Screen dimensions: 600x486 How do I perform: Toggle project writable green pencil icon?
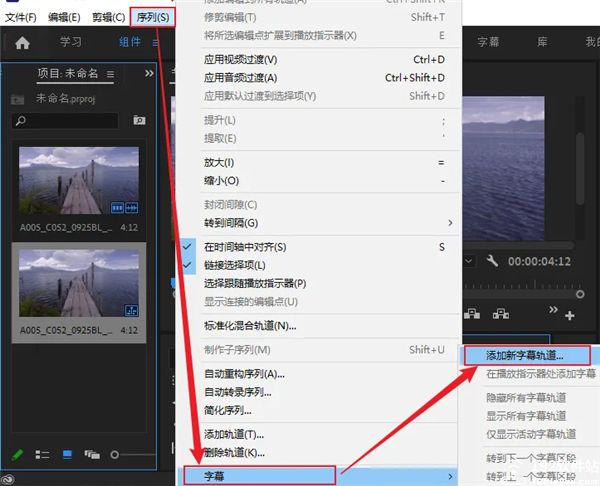(x=17, y=455)
